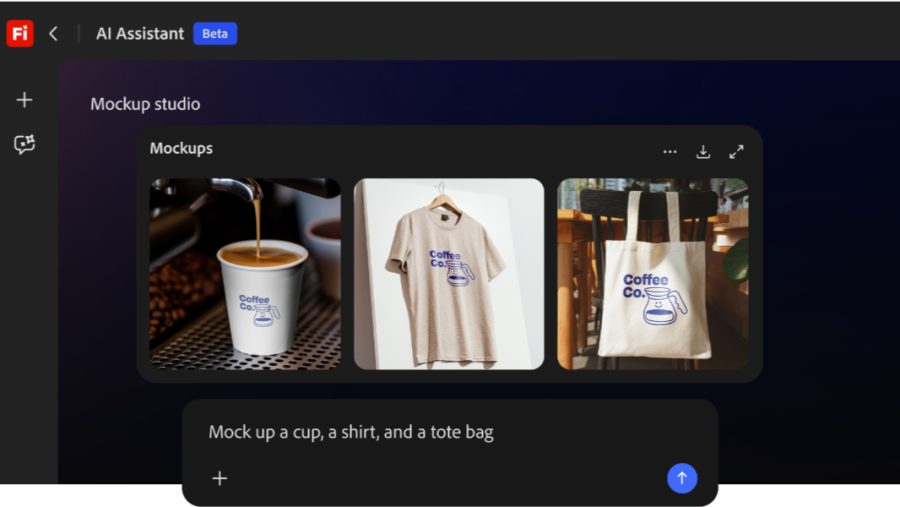Click the Adobe Firefly logo icon
The image size is (900, 507).
(20, 33)
